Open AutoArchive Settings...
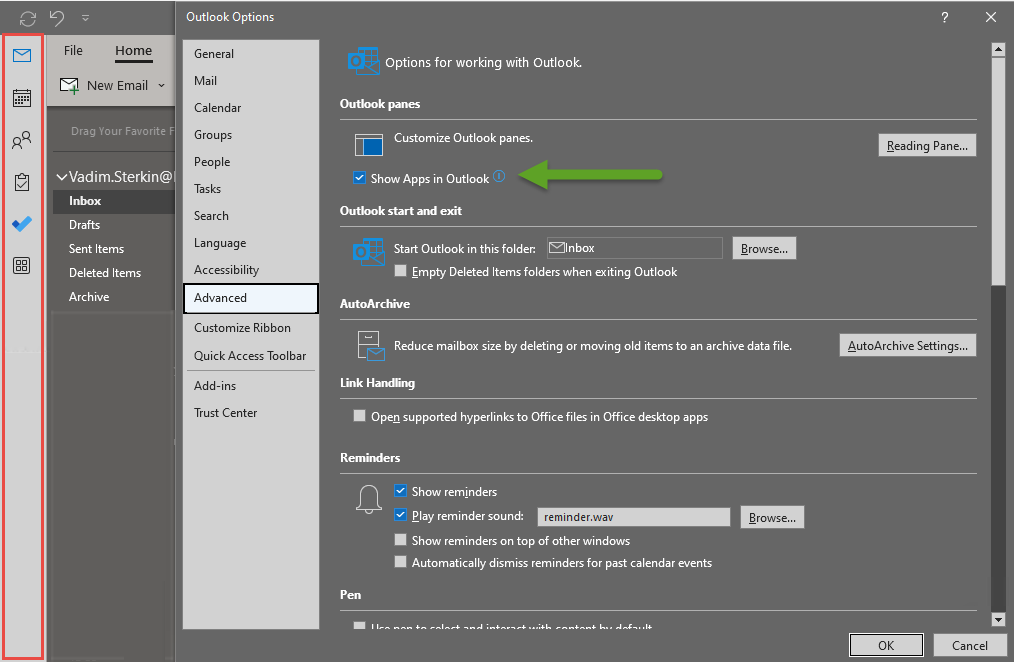 (x=907, y=345)
